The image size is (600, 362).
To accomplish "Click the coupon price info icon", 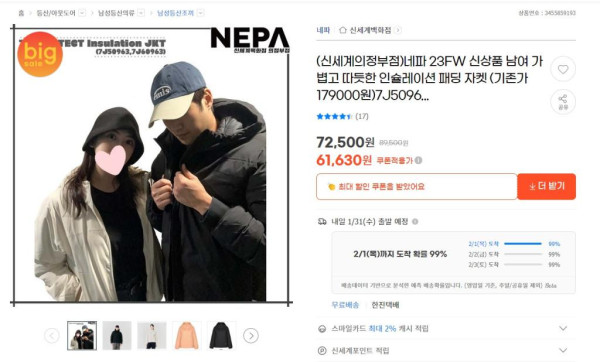I will [419, 160].
